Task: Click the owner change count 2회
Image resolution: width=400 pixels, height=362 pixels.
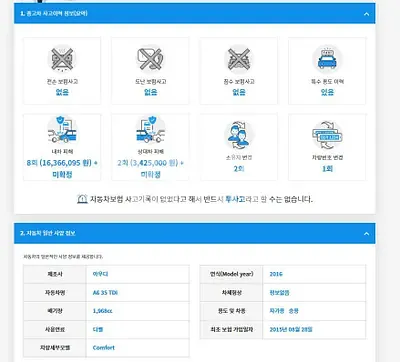Action: pos(239,169)
